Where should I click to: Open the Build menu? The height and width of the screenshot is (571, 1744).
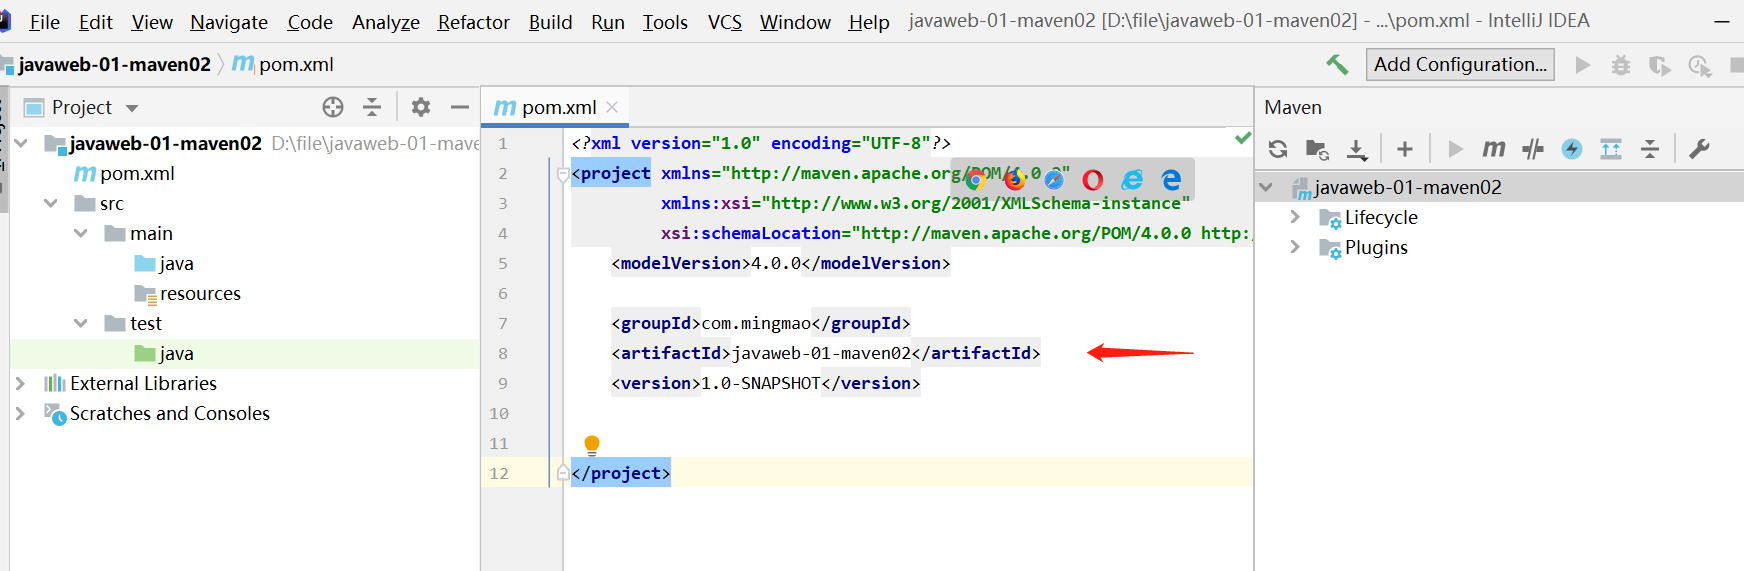pos(551,22)
